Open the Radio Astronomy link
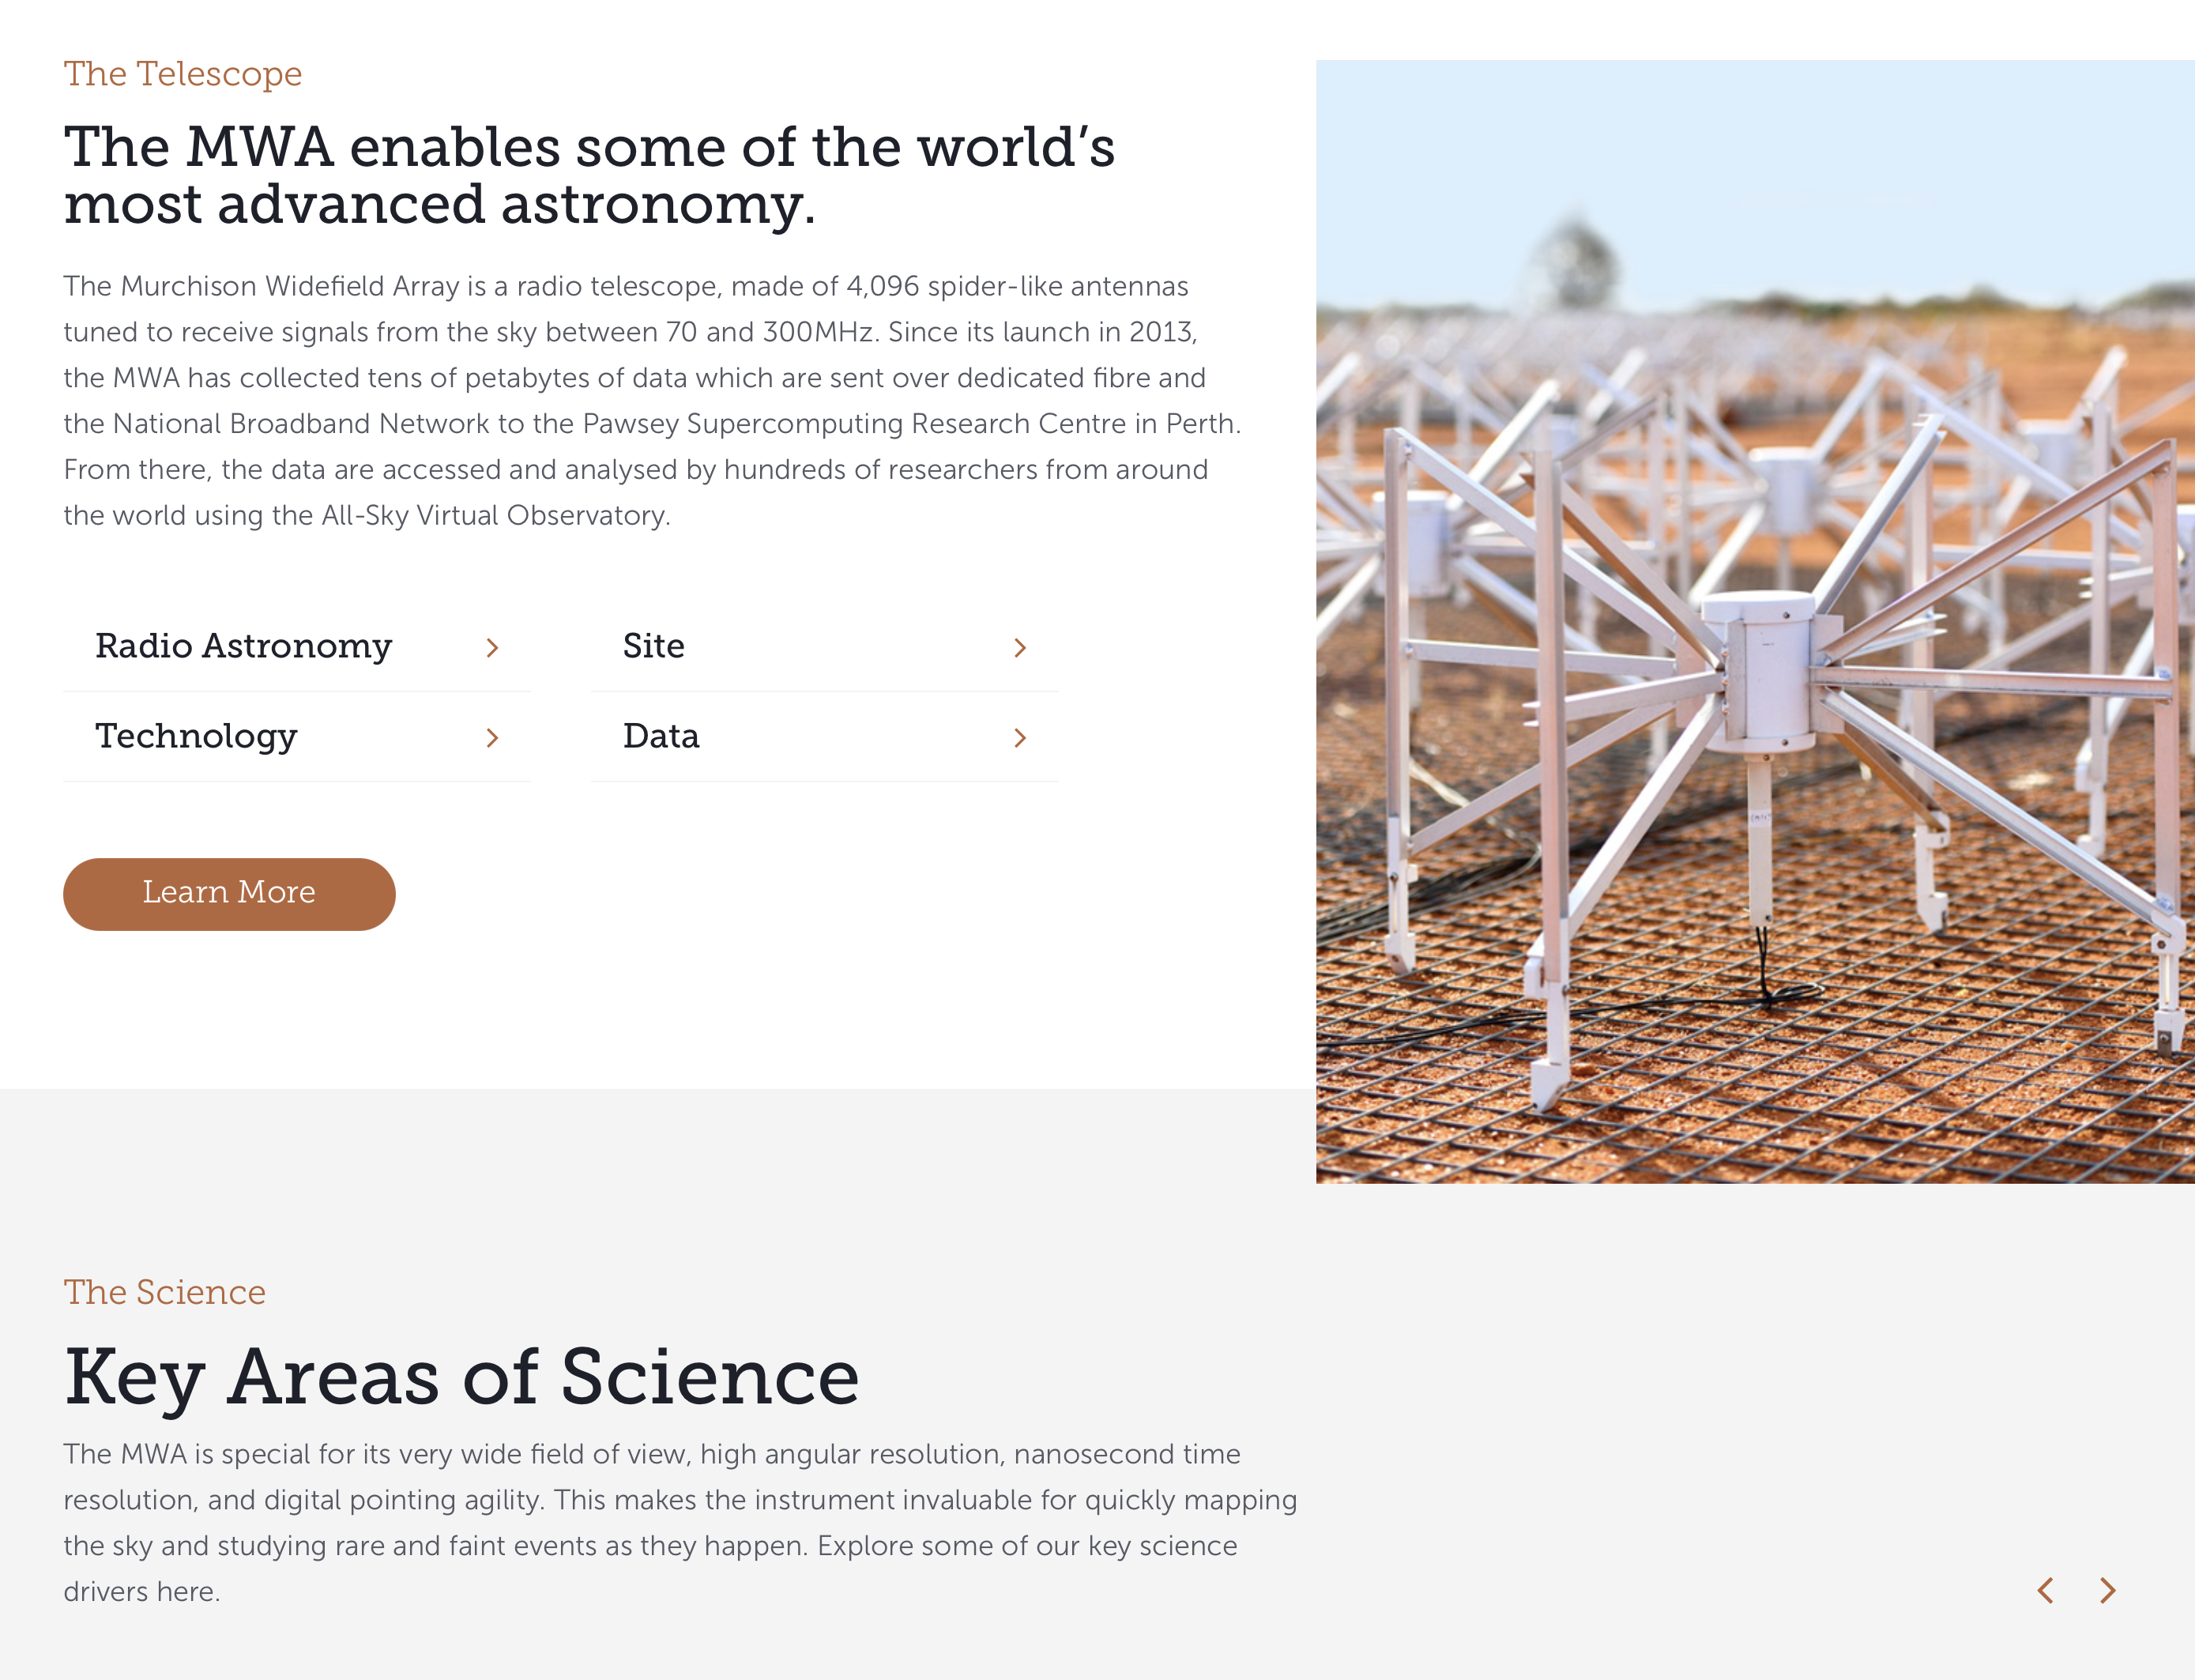2195x1680 pixels. click(x=243, y=646)
